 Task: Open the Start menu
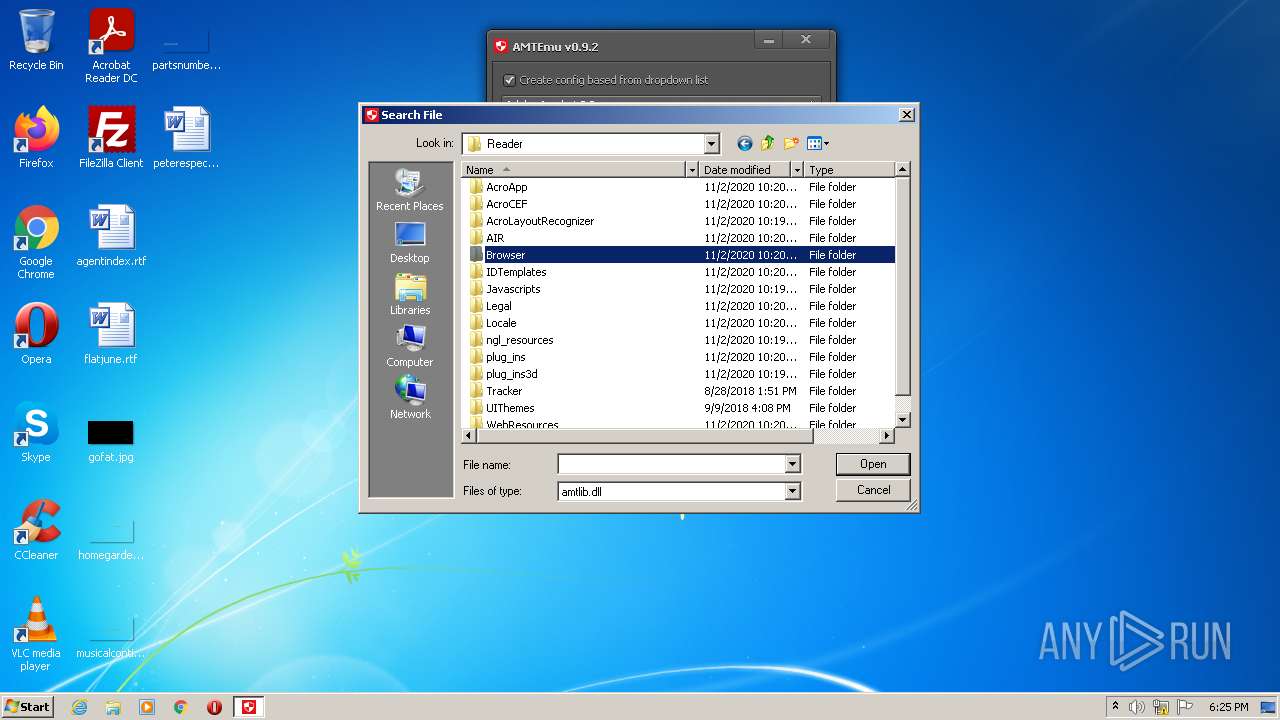click(27, 707)
